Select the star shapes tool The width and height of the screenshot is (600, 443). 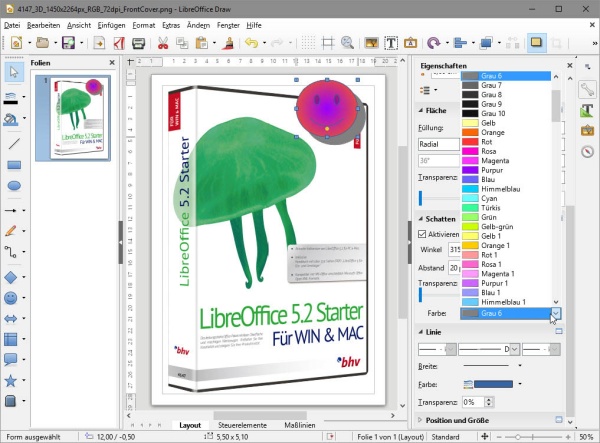11,380
